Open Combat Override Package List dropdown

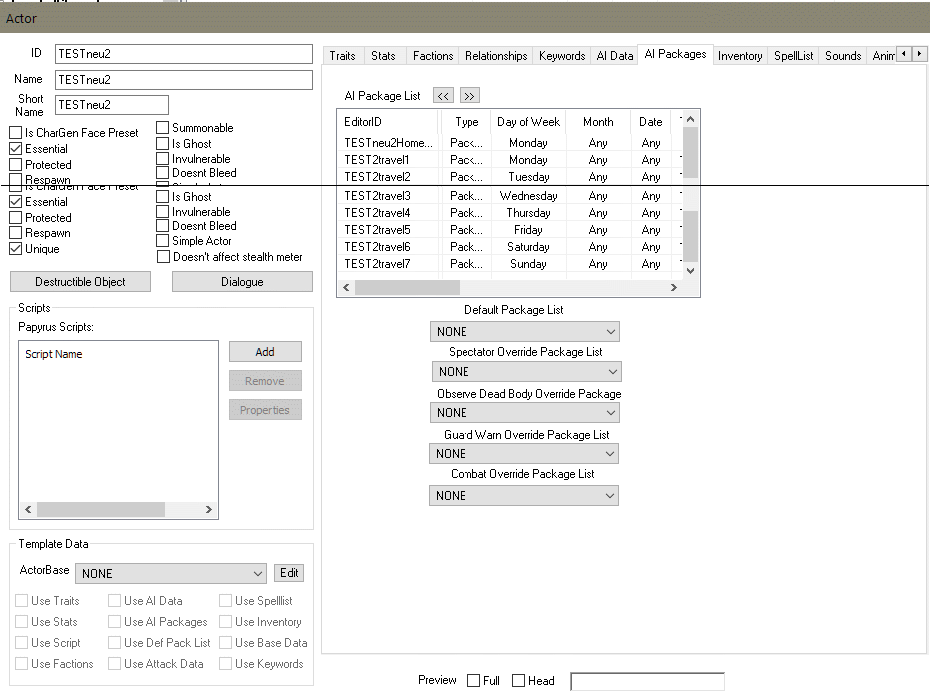click(x=524, y=495)
